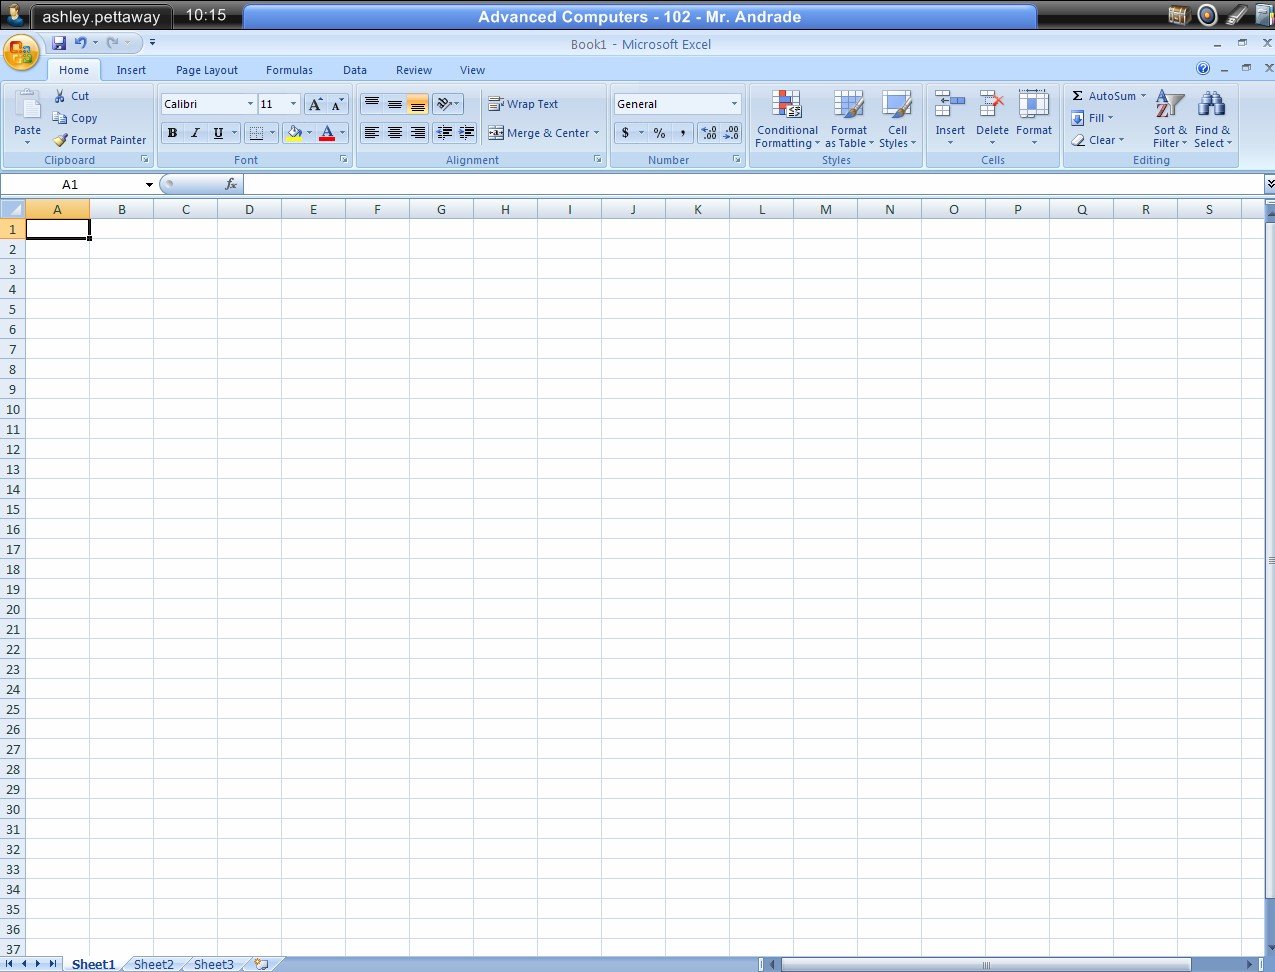Click the Find & Select binoculars icon
This screenshot has width=1275, height=972.
[1212, 105]
